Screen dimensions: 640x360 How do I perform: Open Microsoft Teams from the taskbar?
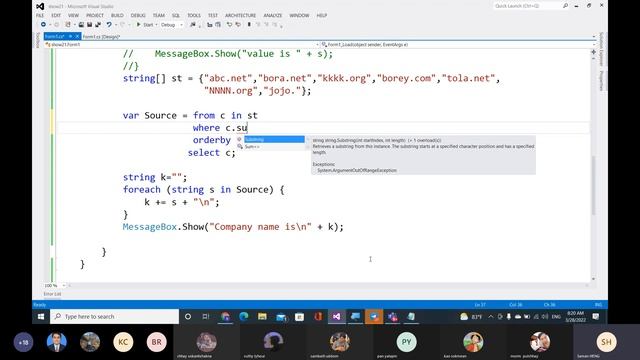tap(392, 317)
